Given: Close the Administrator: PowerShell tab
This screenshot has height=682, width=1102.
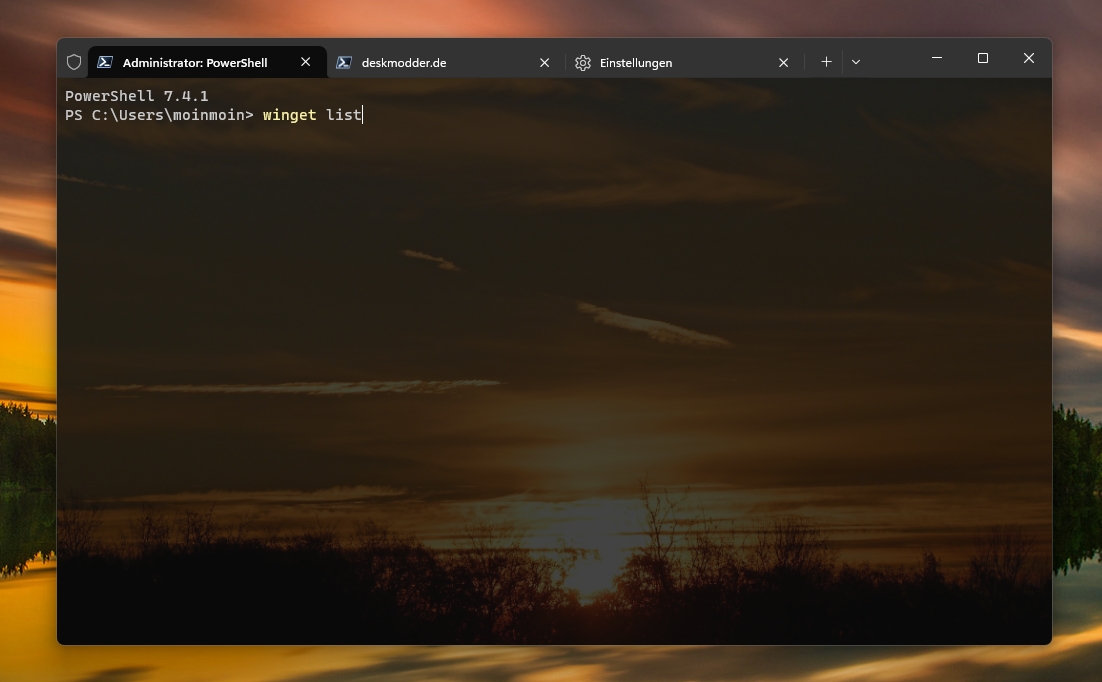Looking at the screenshot, I should tap(306, 62).
